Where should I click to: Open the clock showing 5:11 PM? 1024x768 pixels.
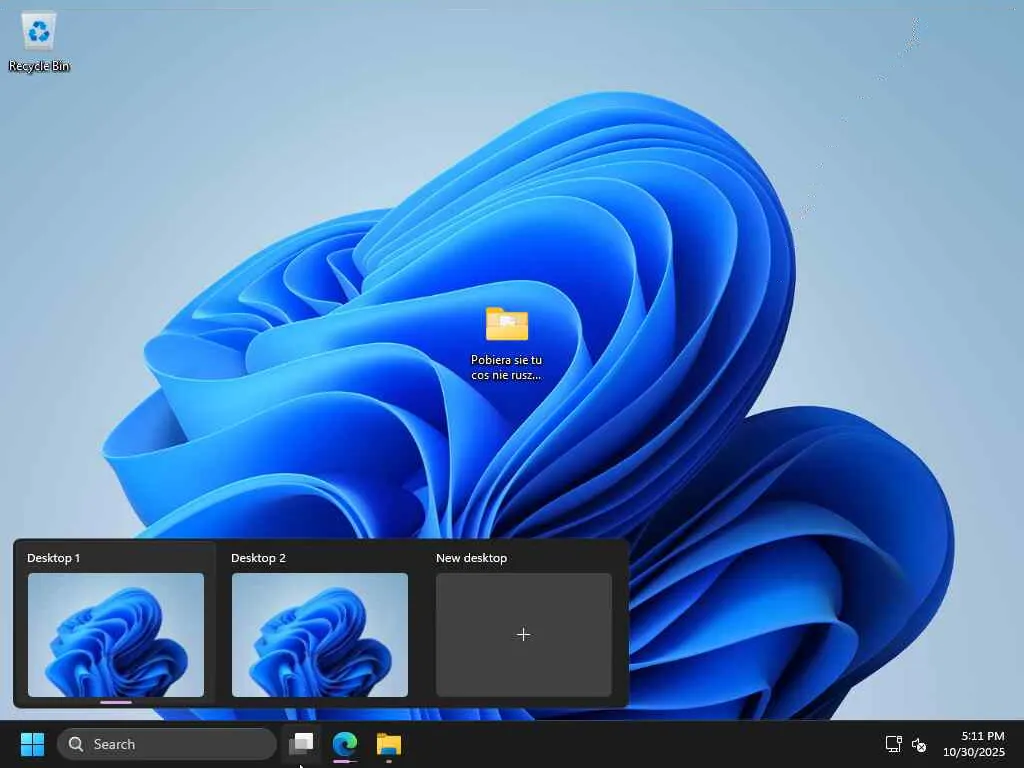click(983, 736)
